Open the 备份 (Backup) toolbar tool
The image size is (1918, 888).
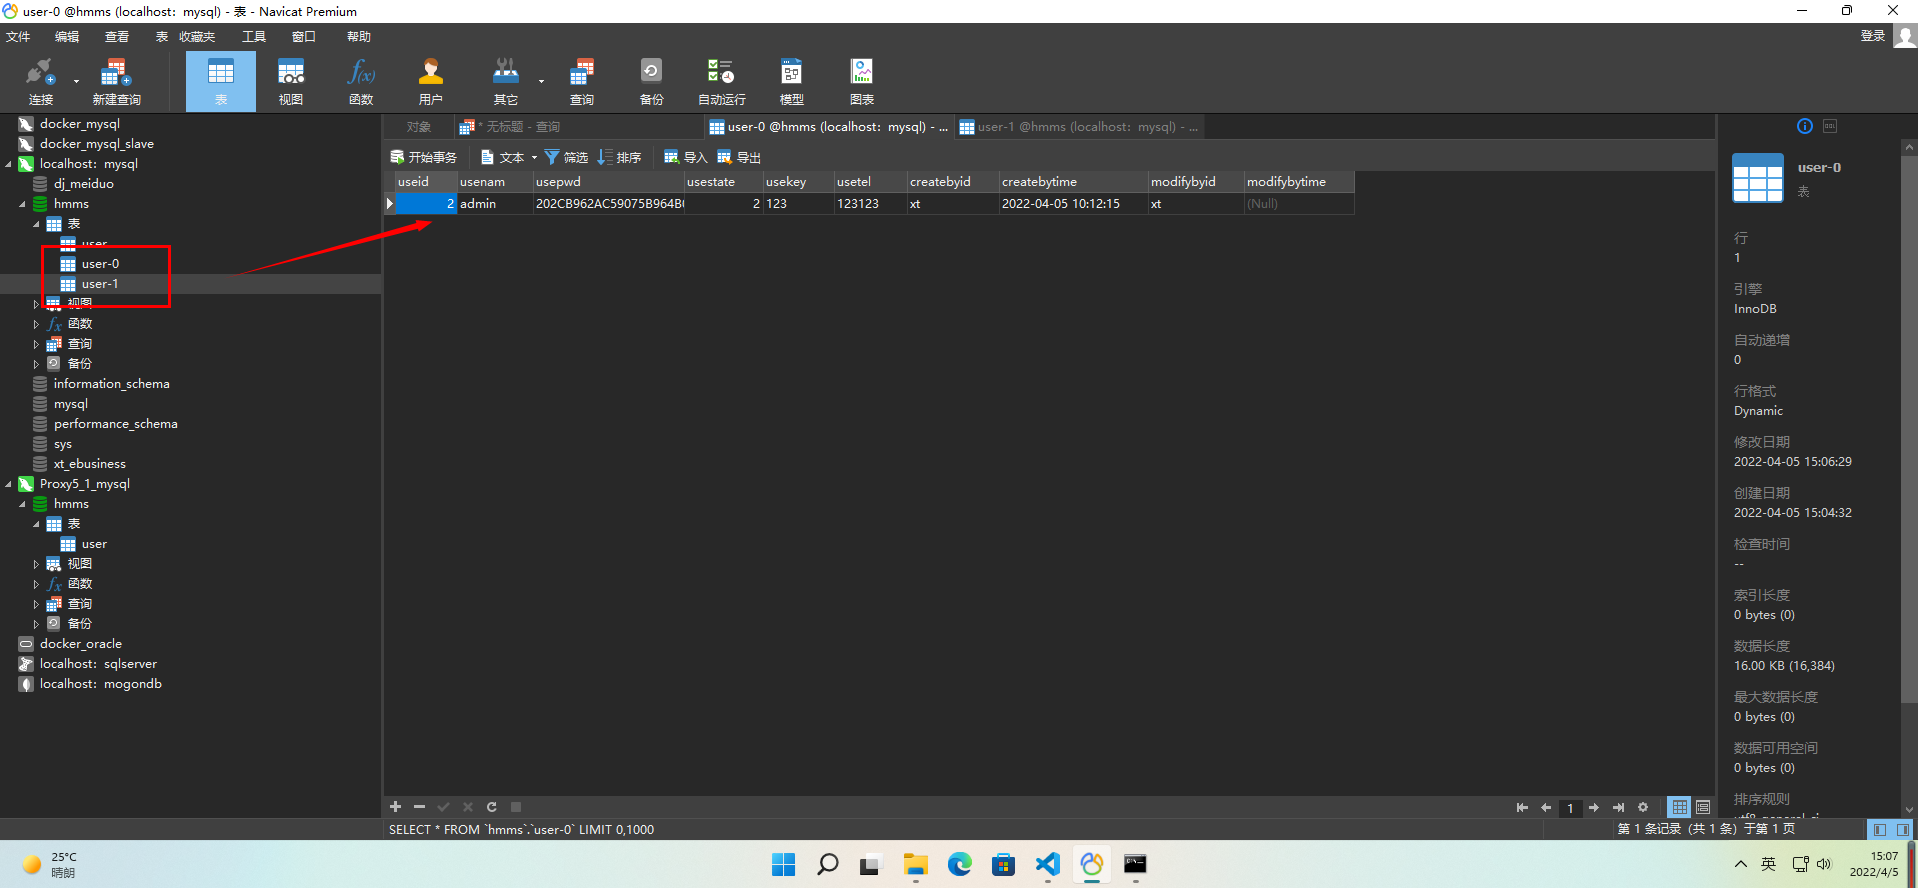pyautogui.click(x=651, y=80)
